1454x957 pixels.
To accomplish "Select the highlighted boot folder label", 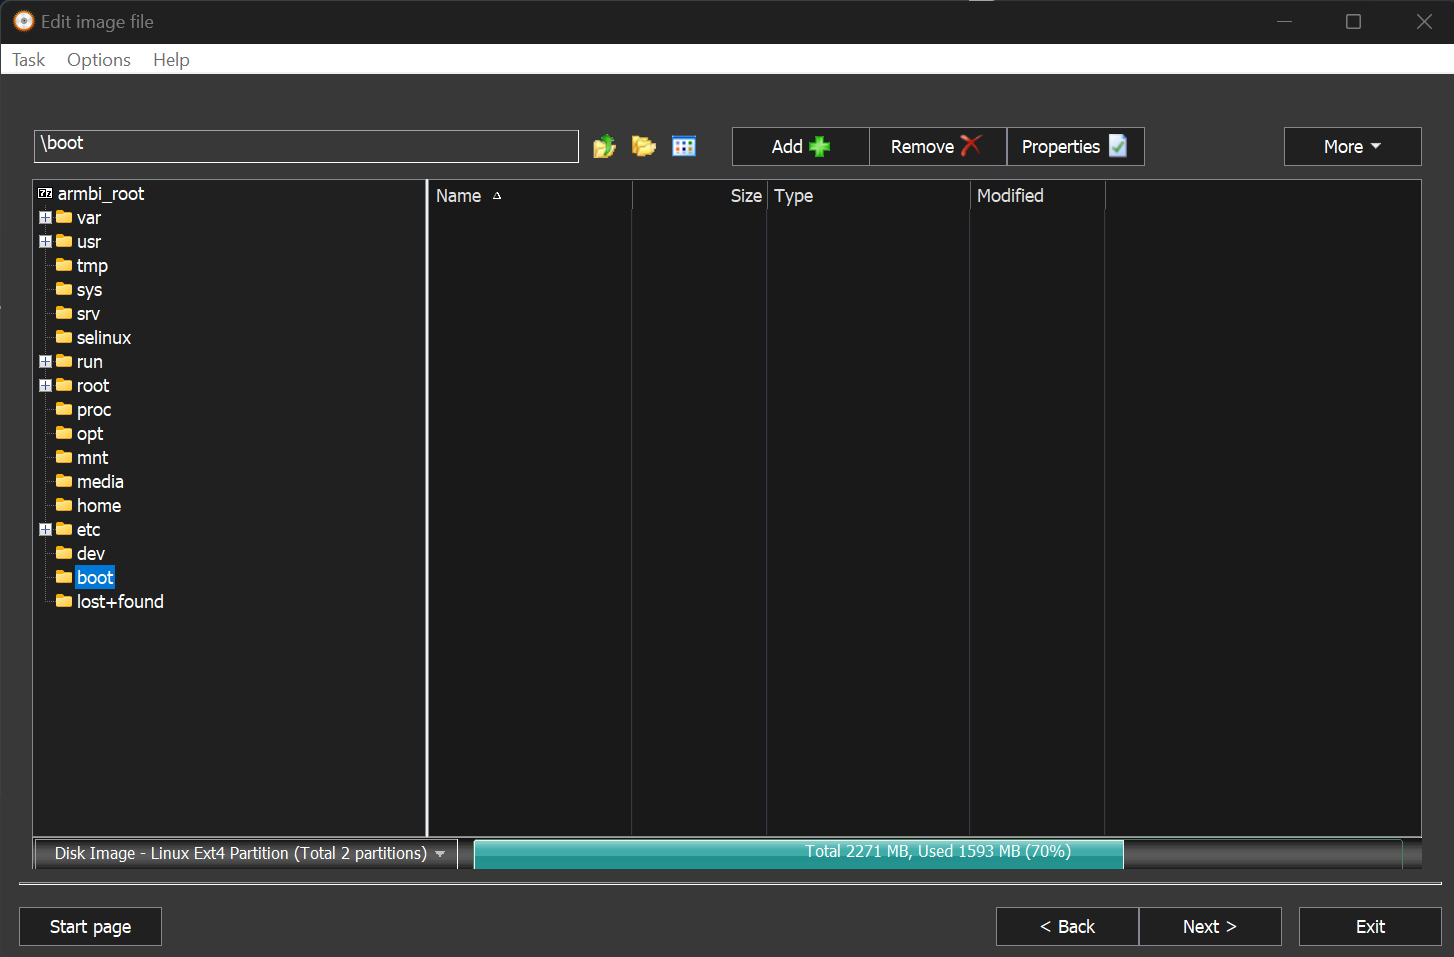I will pos(95,577).
